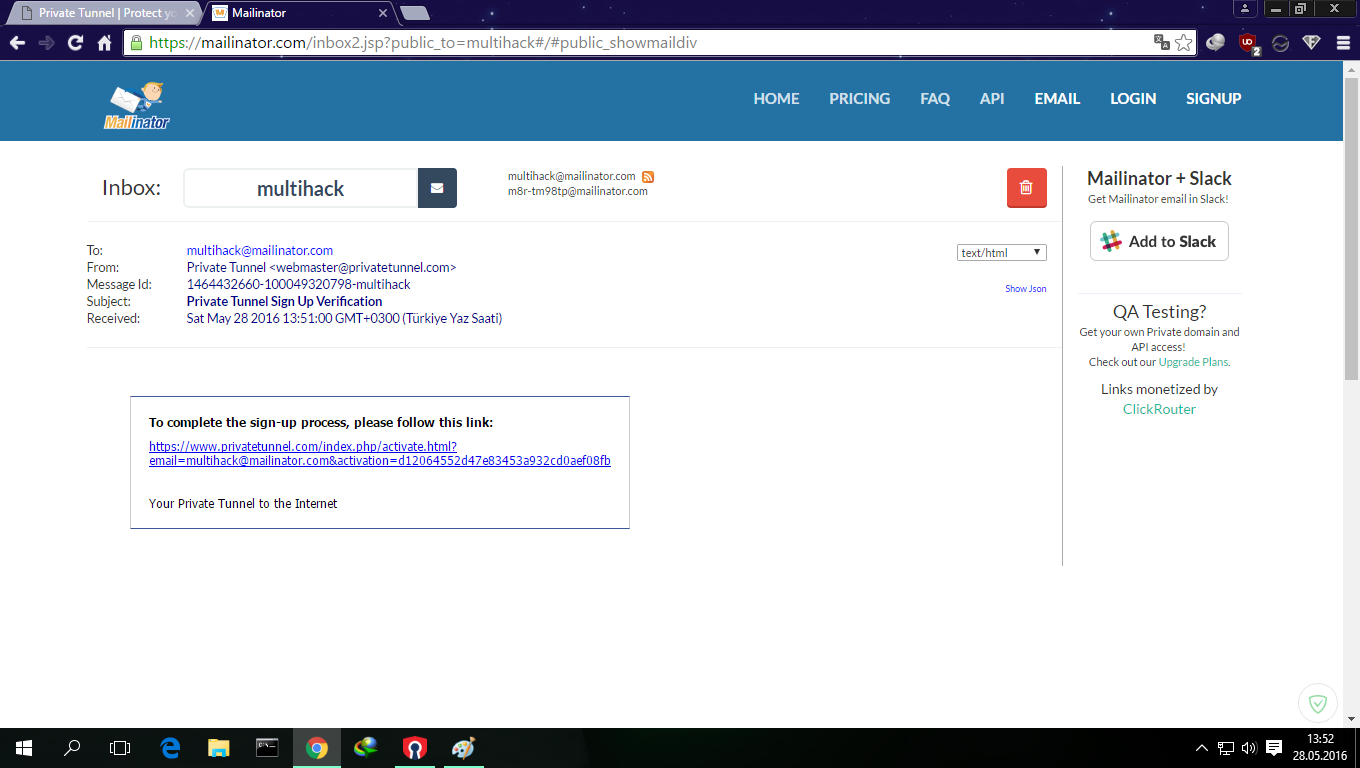Click the browser Forward arrow

click(46, 43)
